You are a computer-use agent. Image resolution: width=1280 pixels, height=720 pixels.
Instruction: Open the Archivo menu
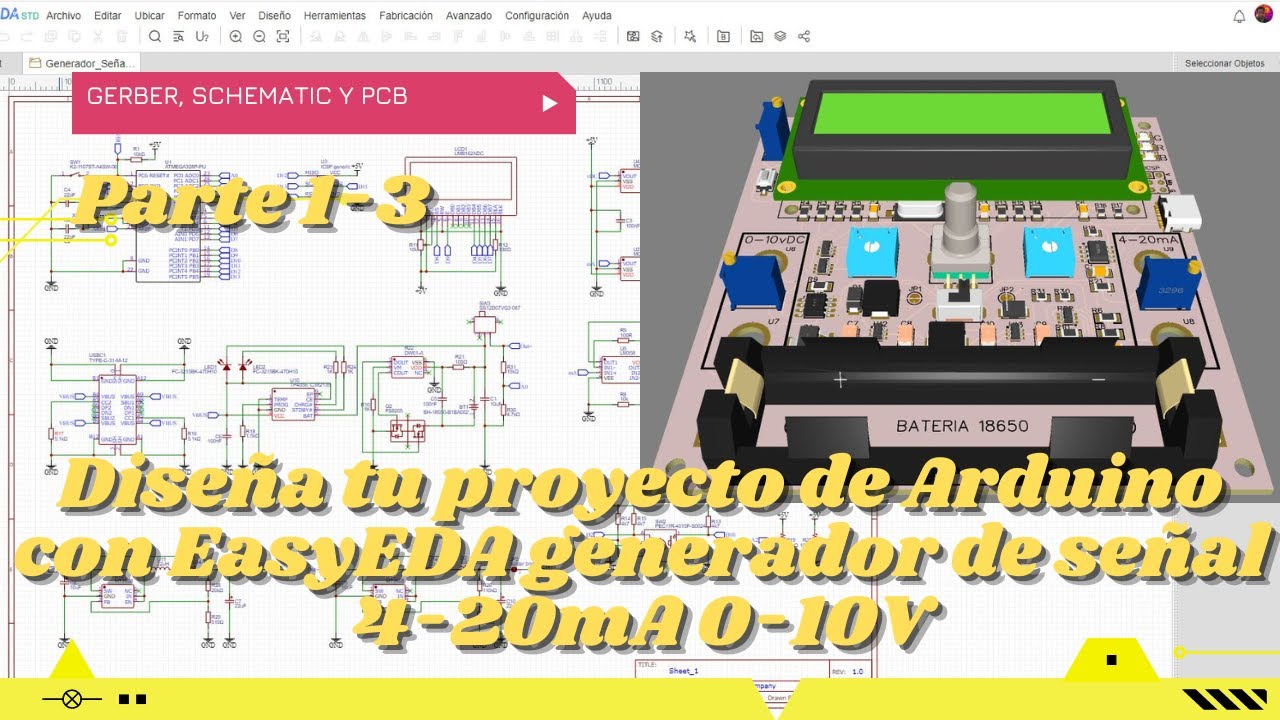pyautogui.click(x=64, y=16)
